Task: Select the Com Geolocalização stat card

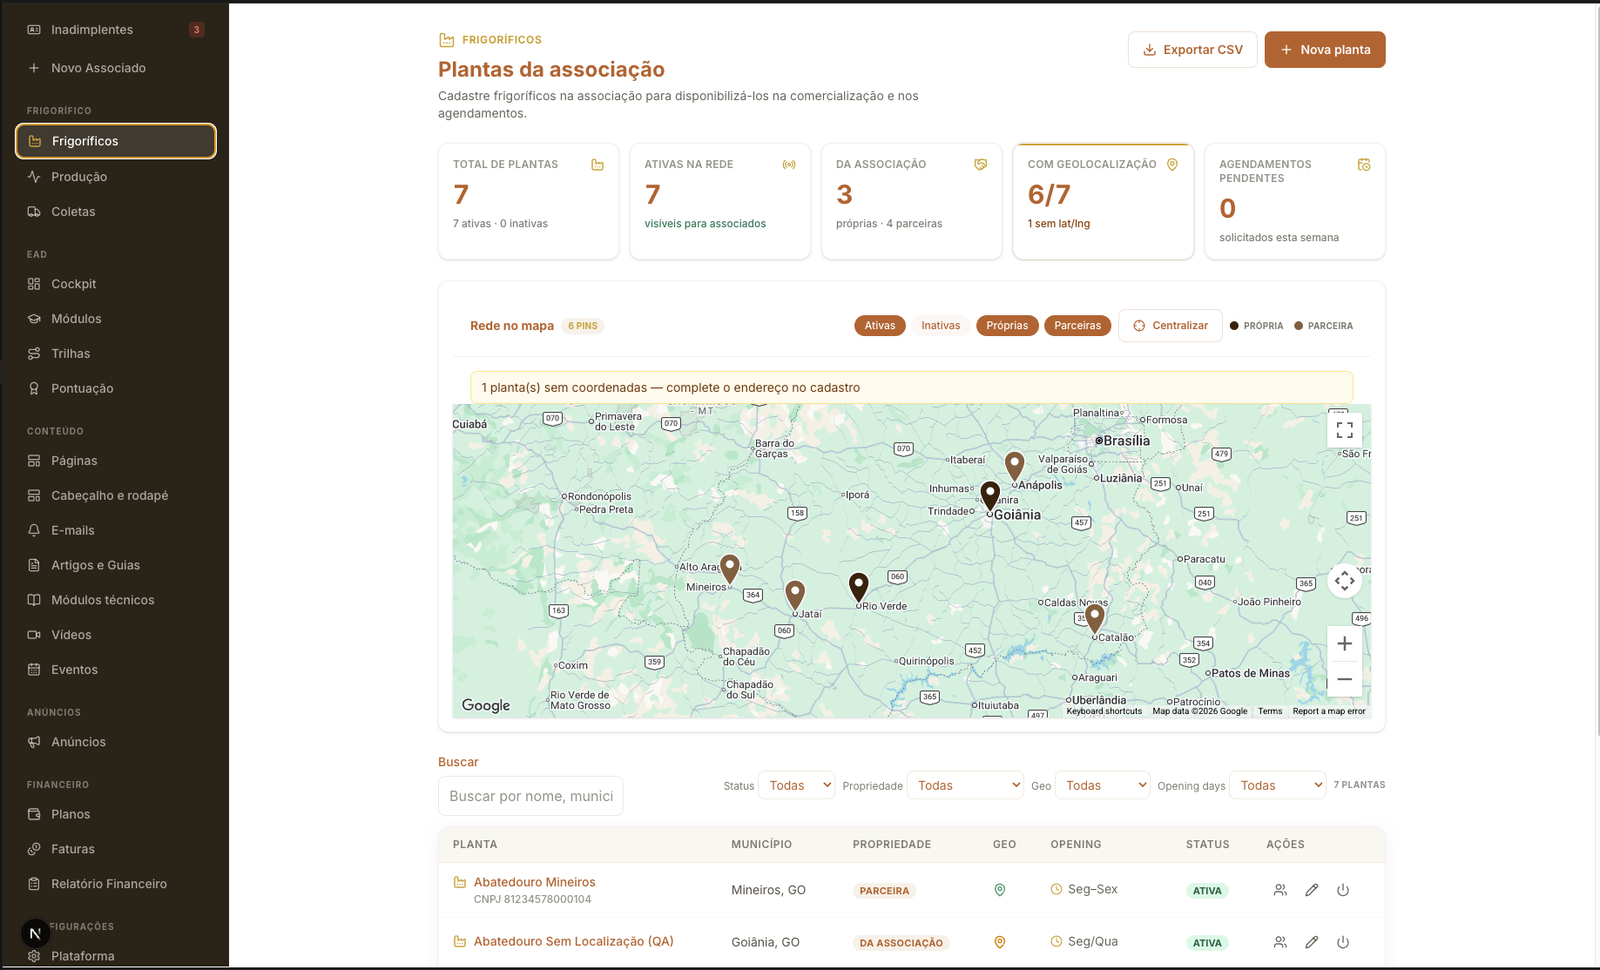Action: click(x=1103, y=201)
